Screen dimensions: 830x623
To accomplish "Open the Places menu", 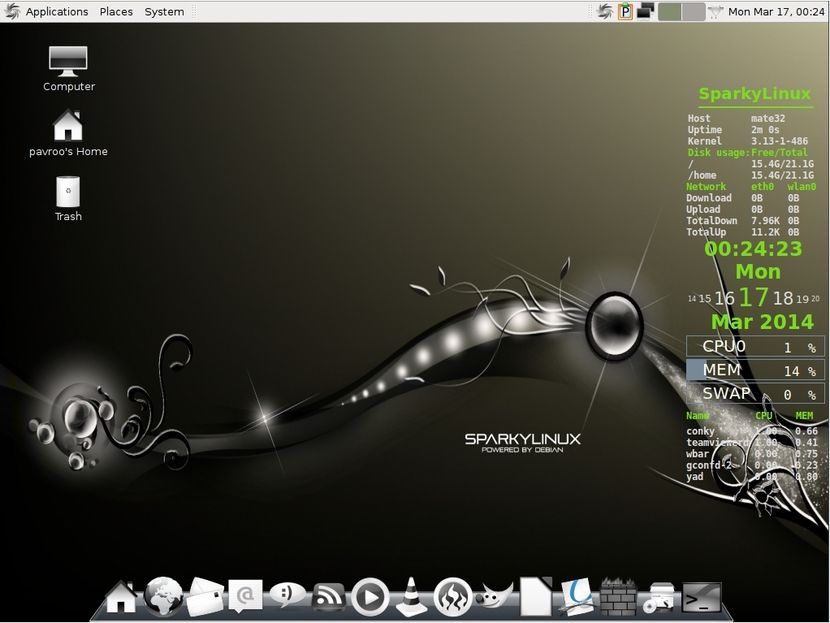I will 116,12.
